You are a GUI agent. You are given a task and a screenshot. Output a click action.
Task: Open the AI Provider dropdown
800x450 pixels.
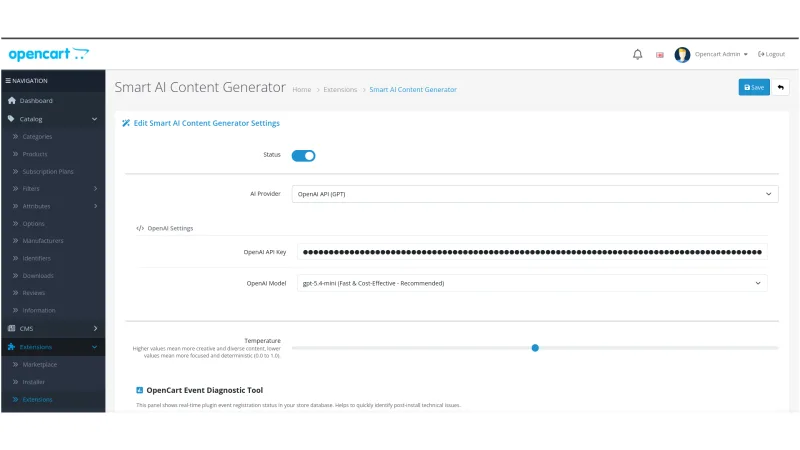point(535,194)
